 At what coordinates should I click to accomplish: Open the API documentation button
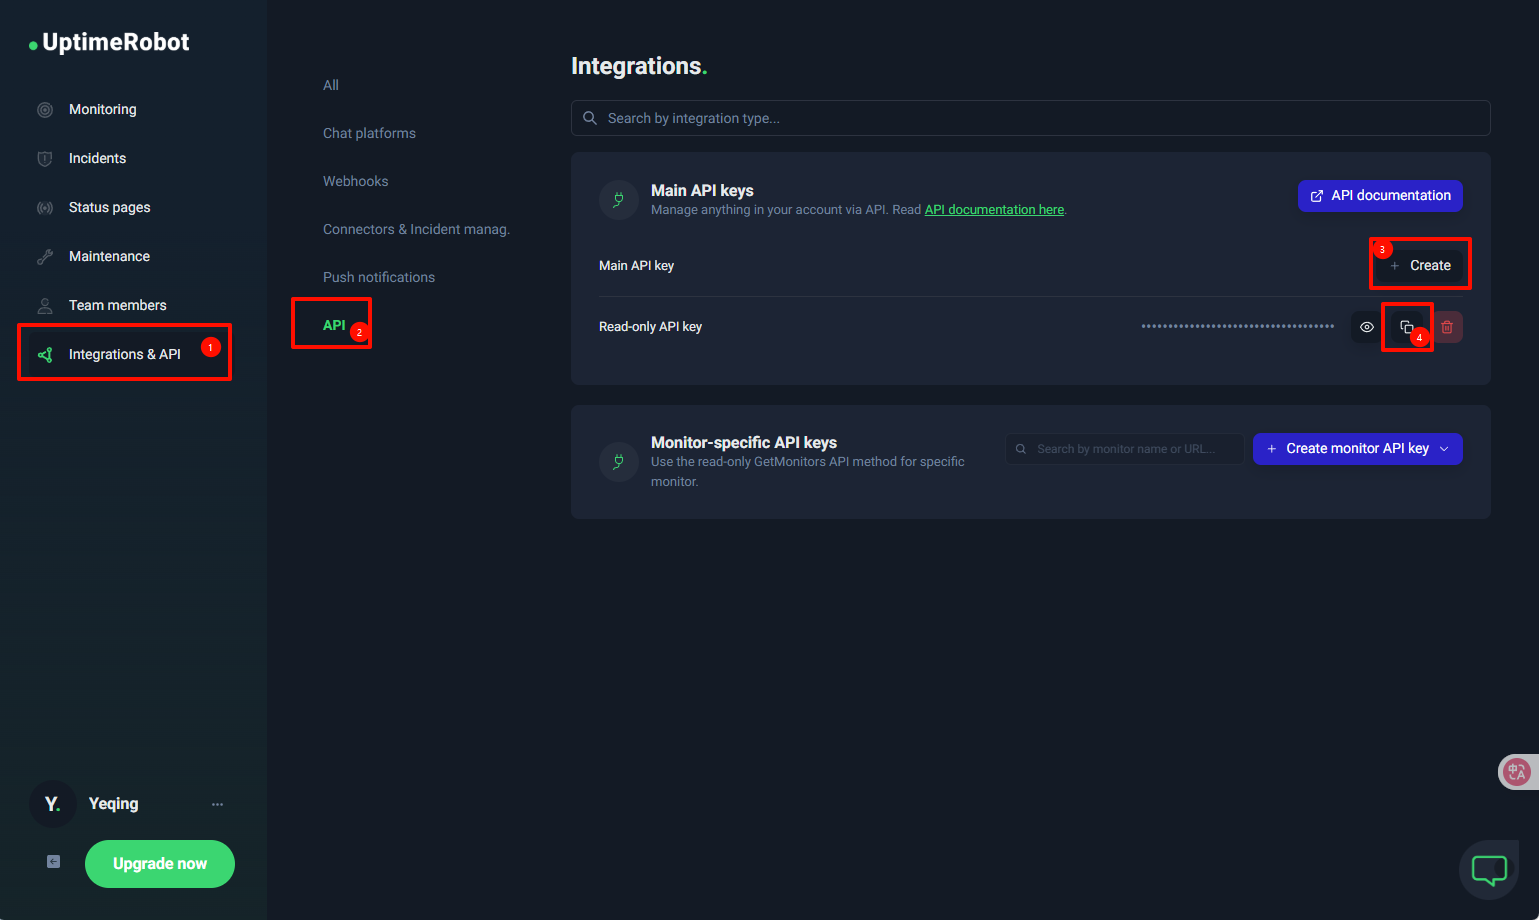click(x=1380, y=196)
